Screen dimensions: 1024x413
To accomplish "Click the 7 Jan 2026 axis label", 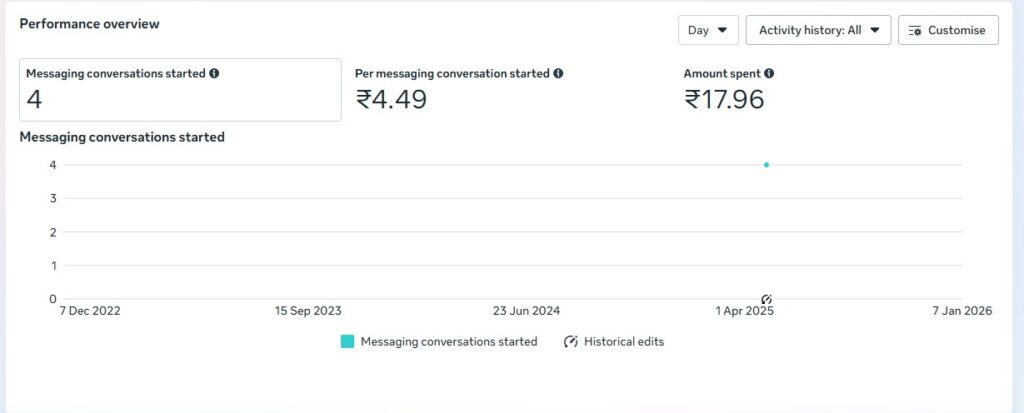I will (x=960, y=311).
